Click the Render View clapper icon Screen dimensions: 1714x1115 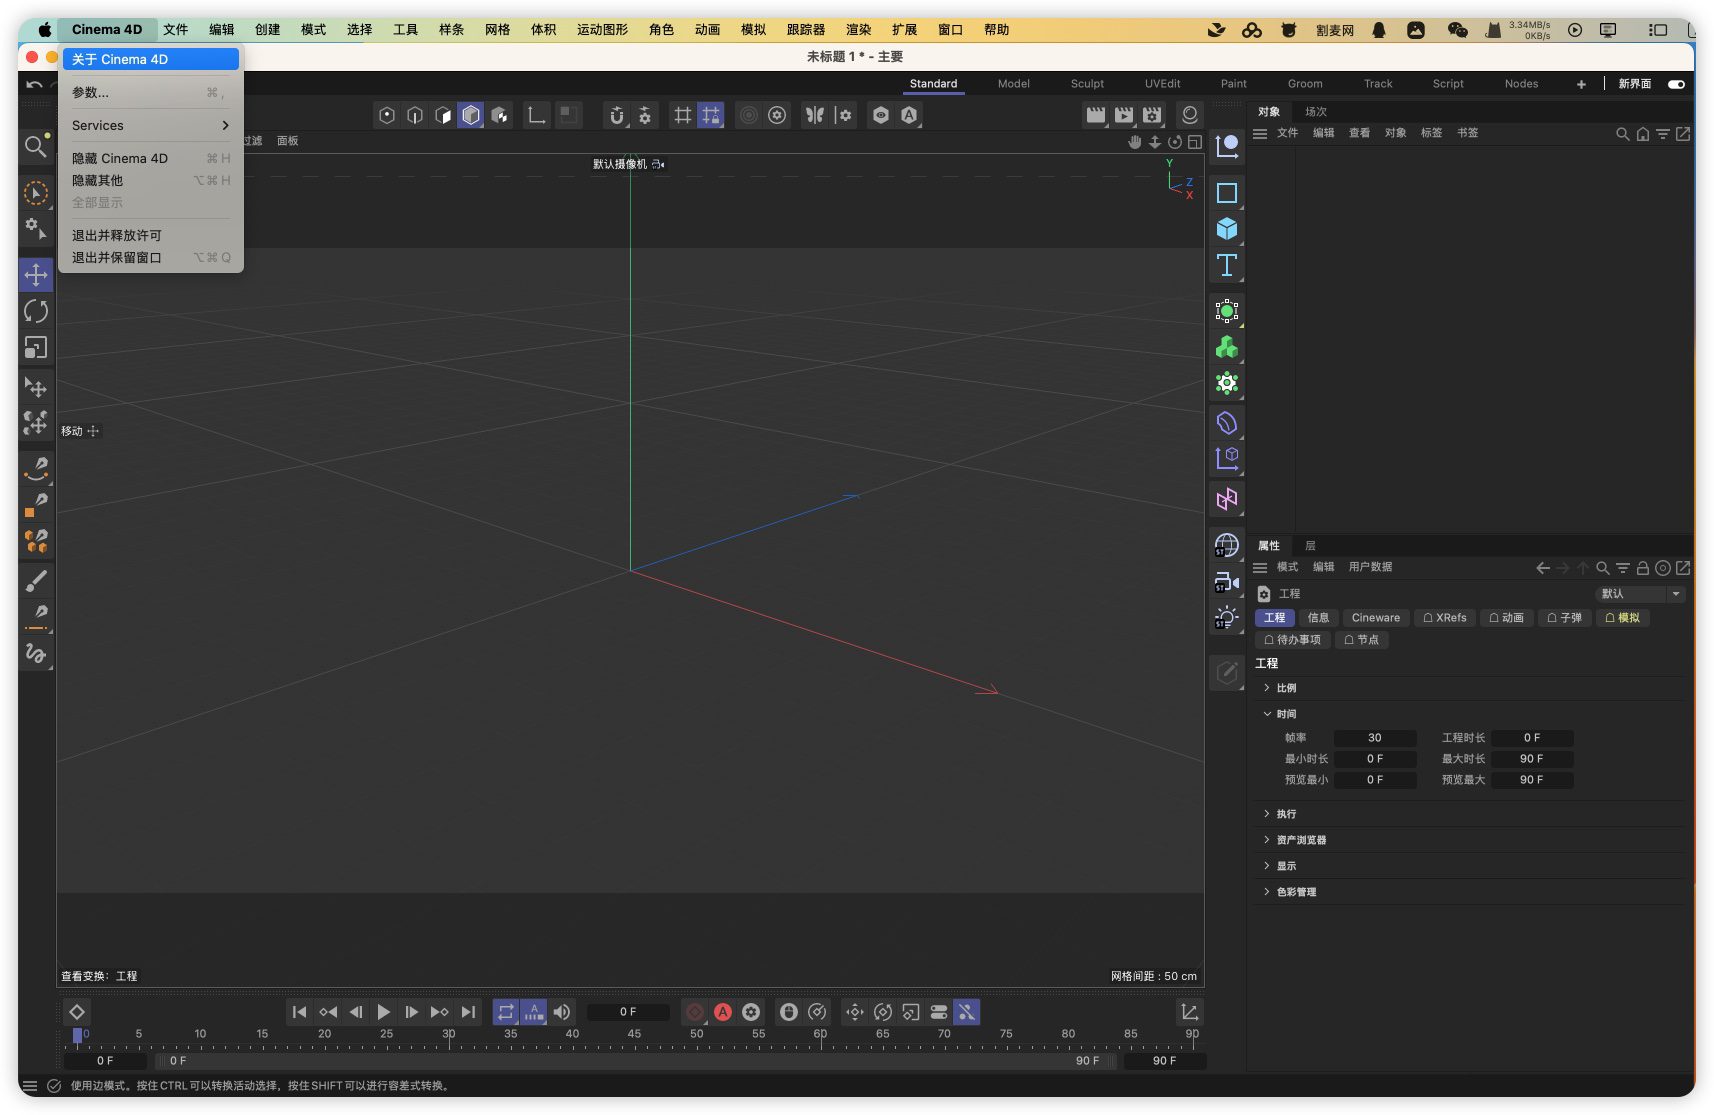coord(1096,115)
